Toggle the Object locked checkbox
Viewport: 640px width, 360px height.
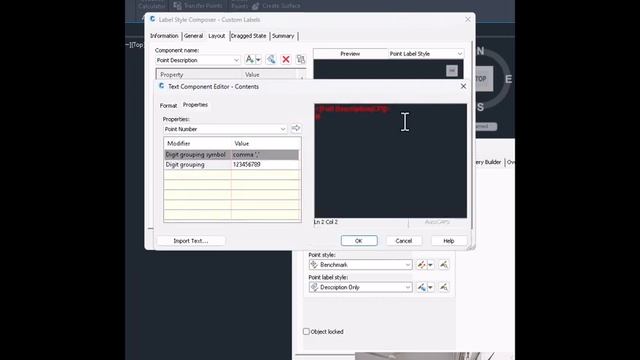coord(306,331)
